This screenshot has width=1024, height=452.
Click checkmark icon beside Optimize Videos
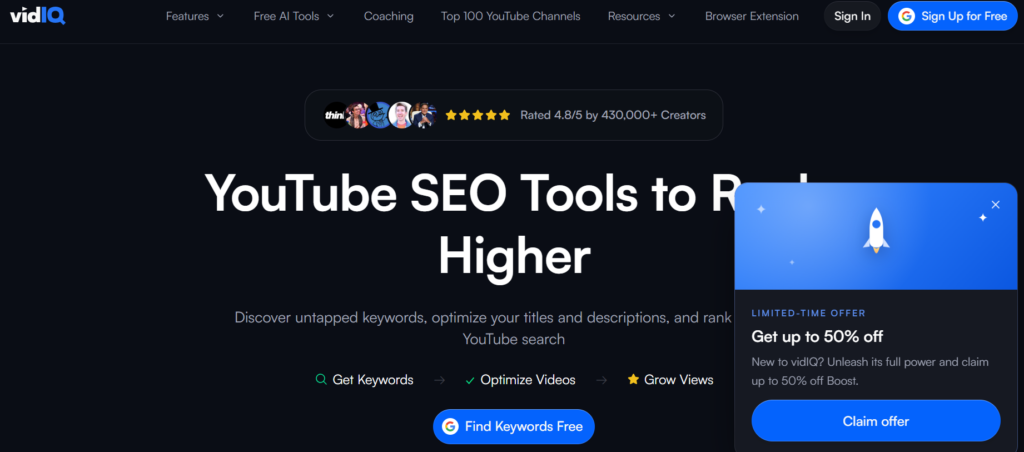tap(470, 380)
